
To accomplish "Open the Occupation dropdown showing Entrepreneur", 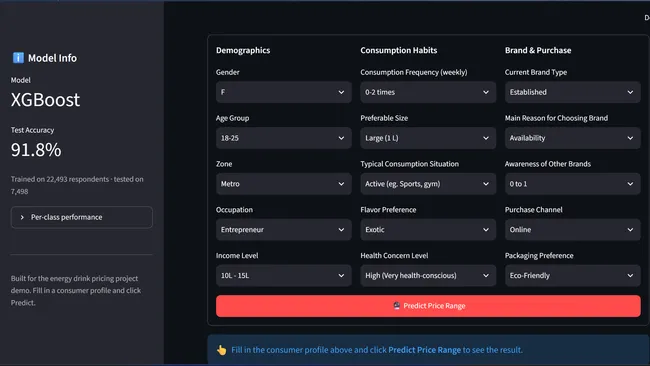I will coord(284,230).
